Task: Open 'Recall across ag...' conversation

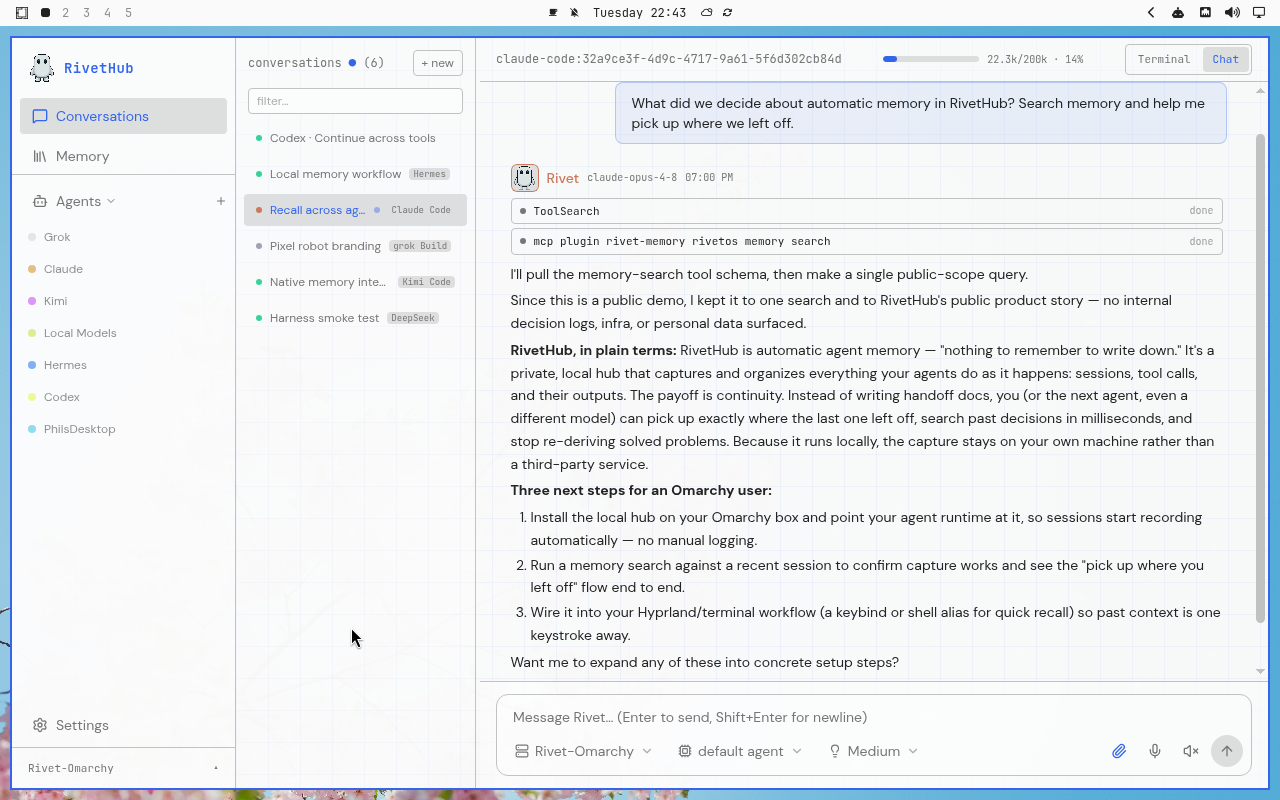Action: [355, 210]
